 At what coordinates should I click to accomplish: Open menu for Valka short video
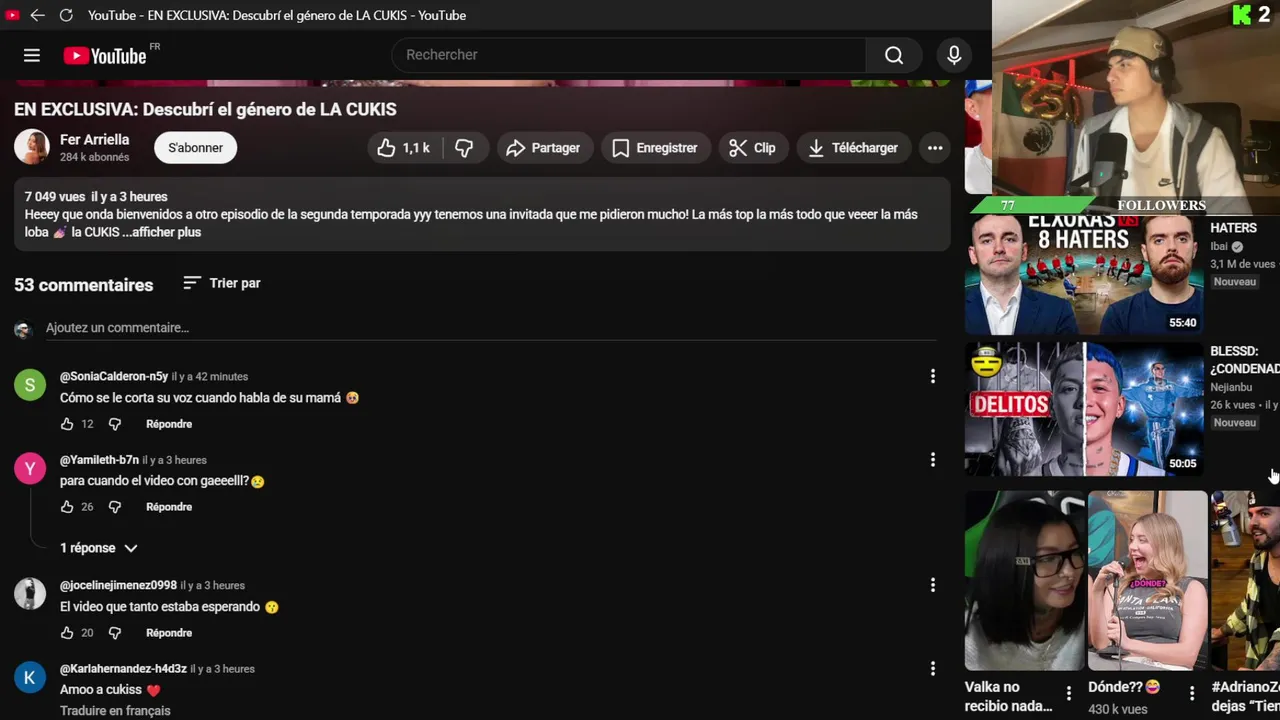tap(1068, 693)
